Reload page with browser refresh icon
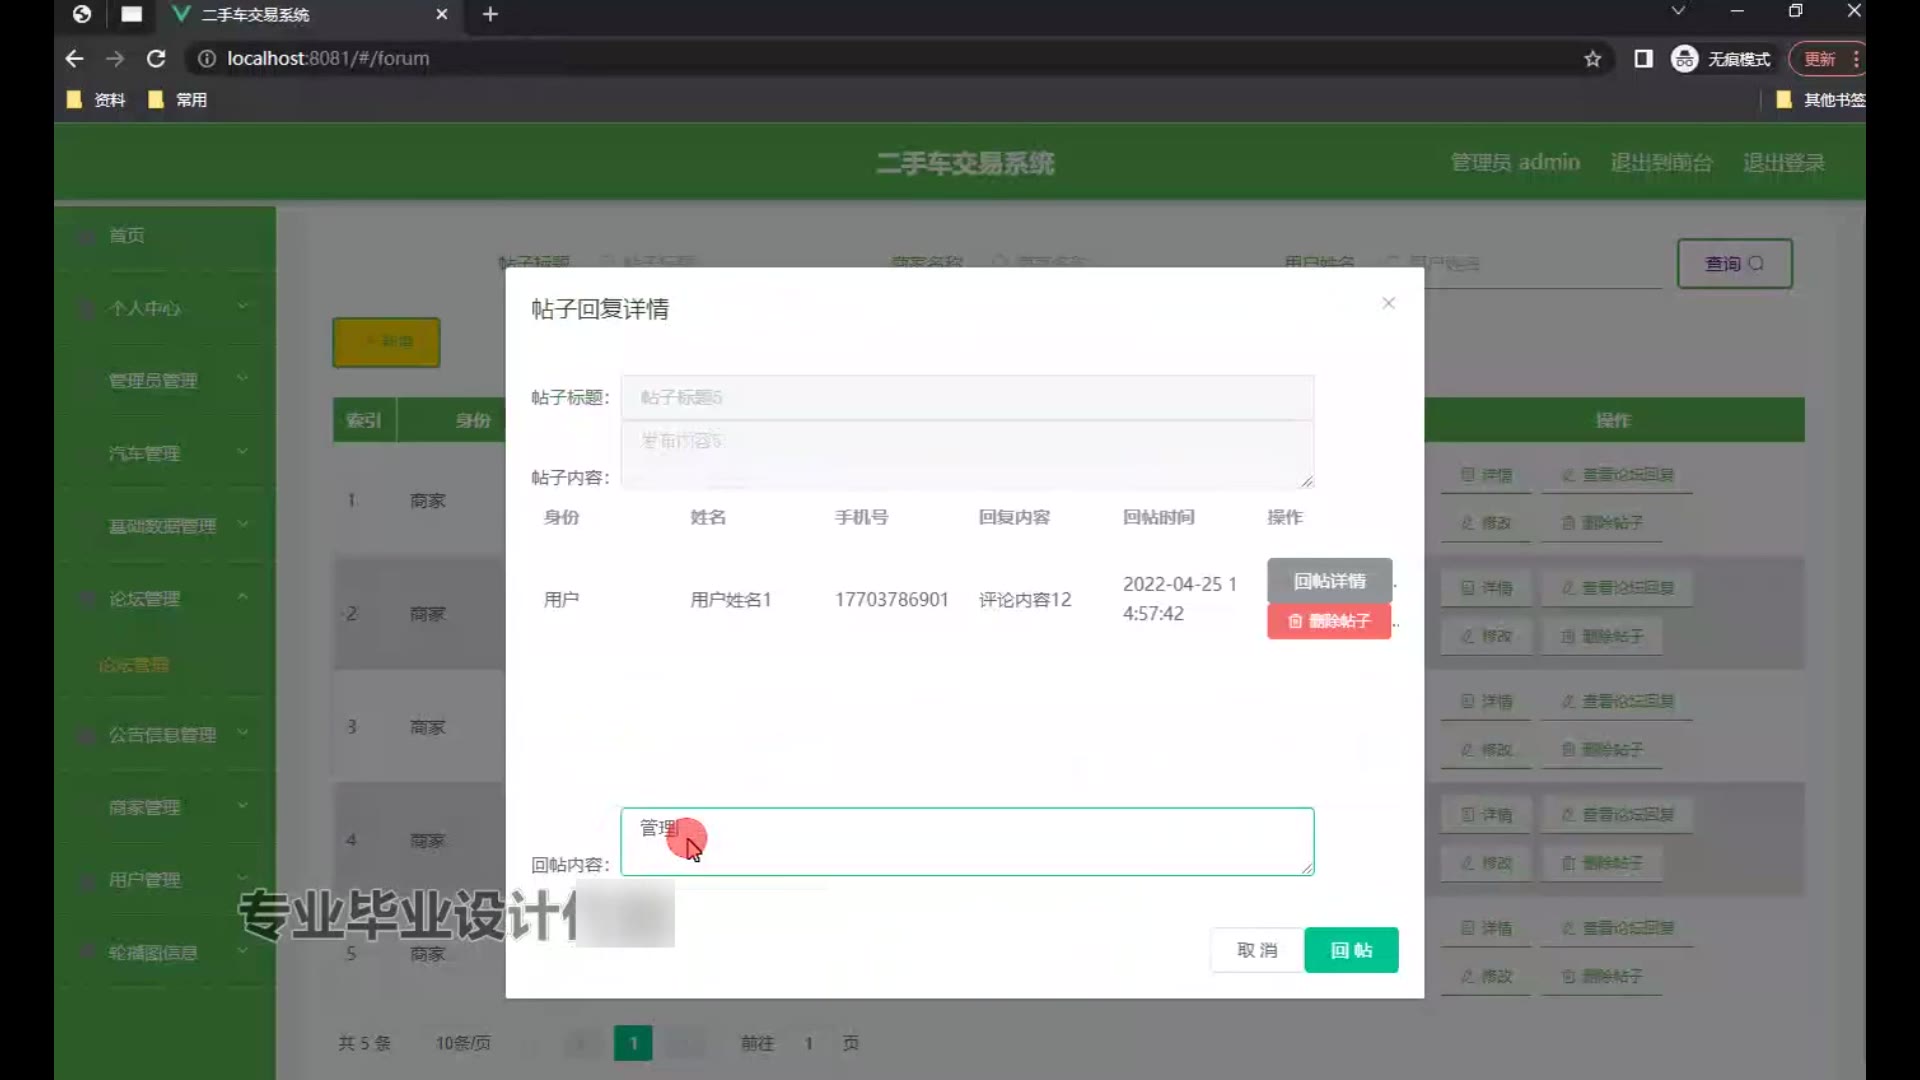Image resolution: width=1920 pixels, height=1080 pixels. 156,59
